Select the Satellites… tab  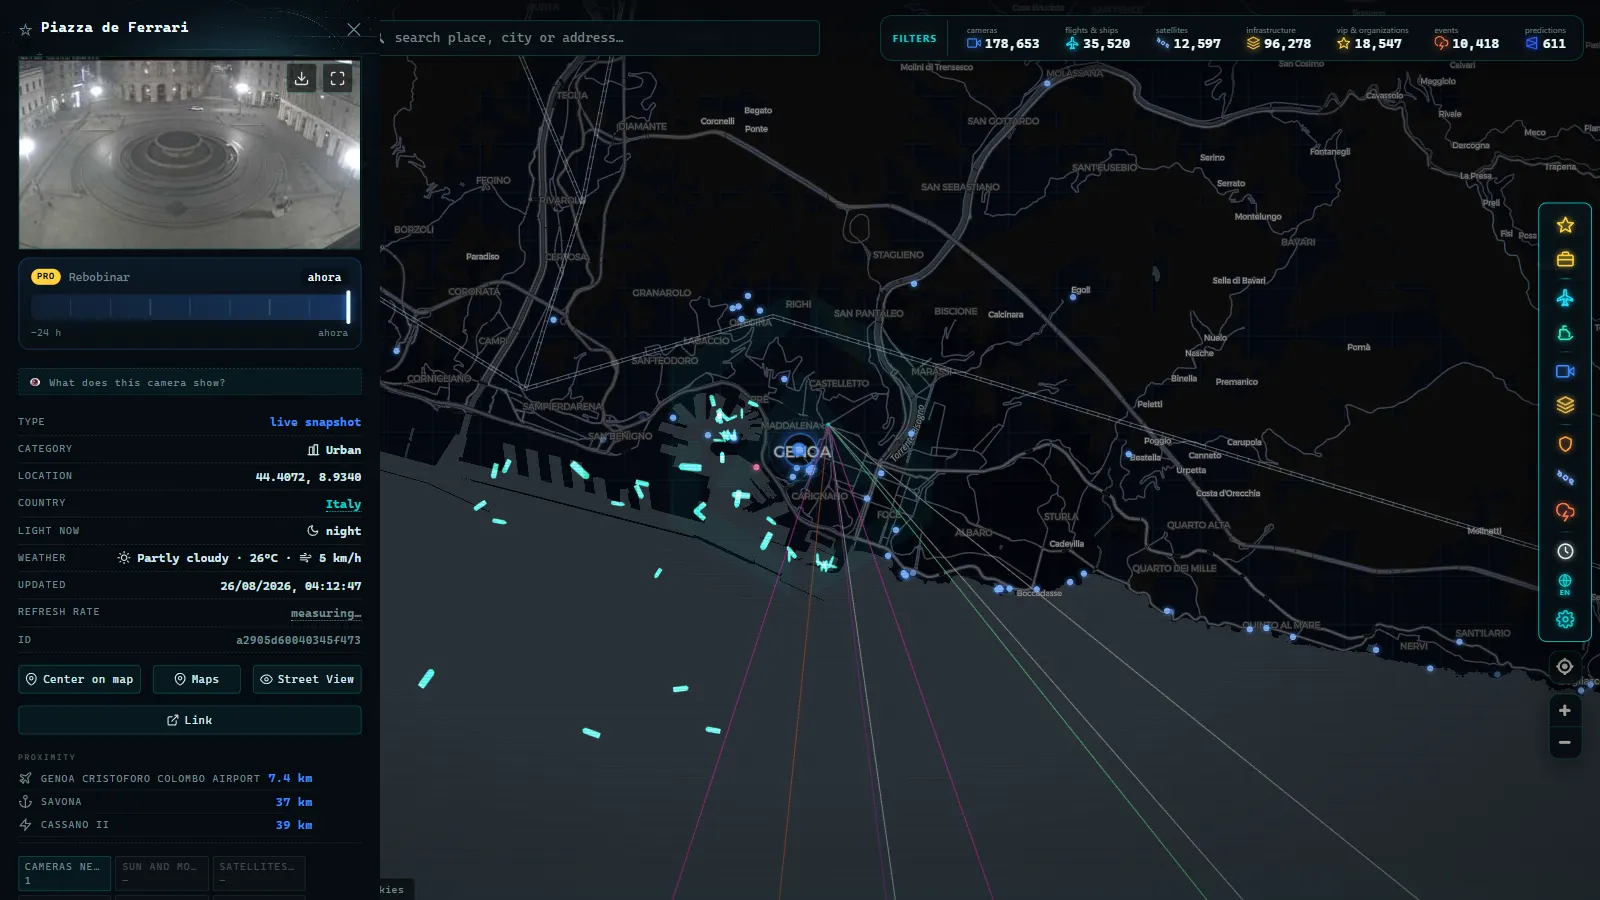coord(259,873)
